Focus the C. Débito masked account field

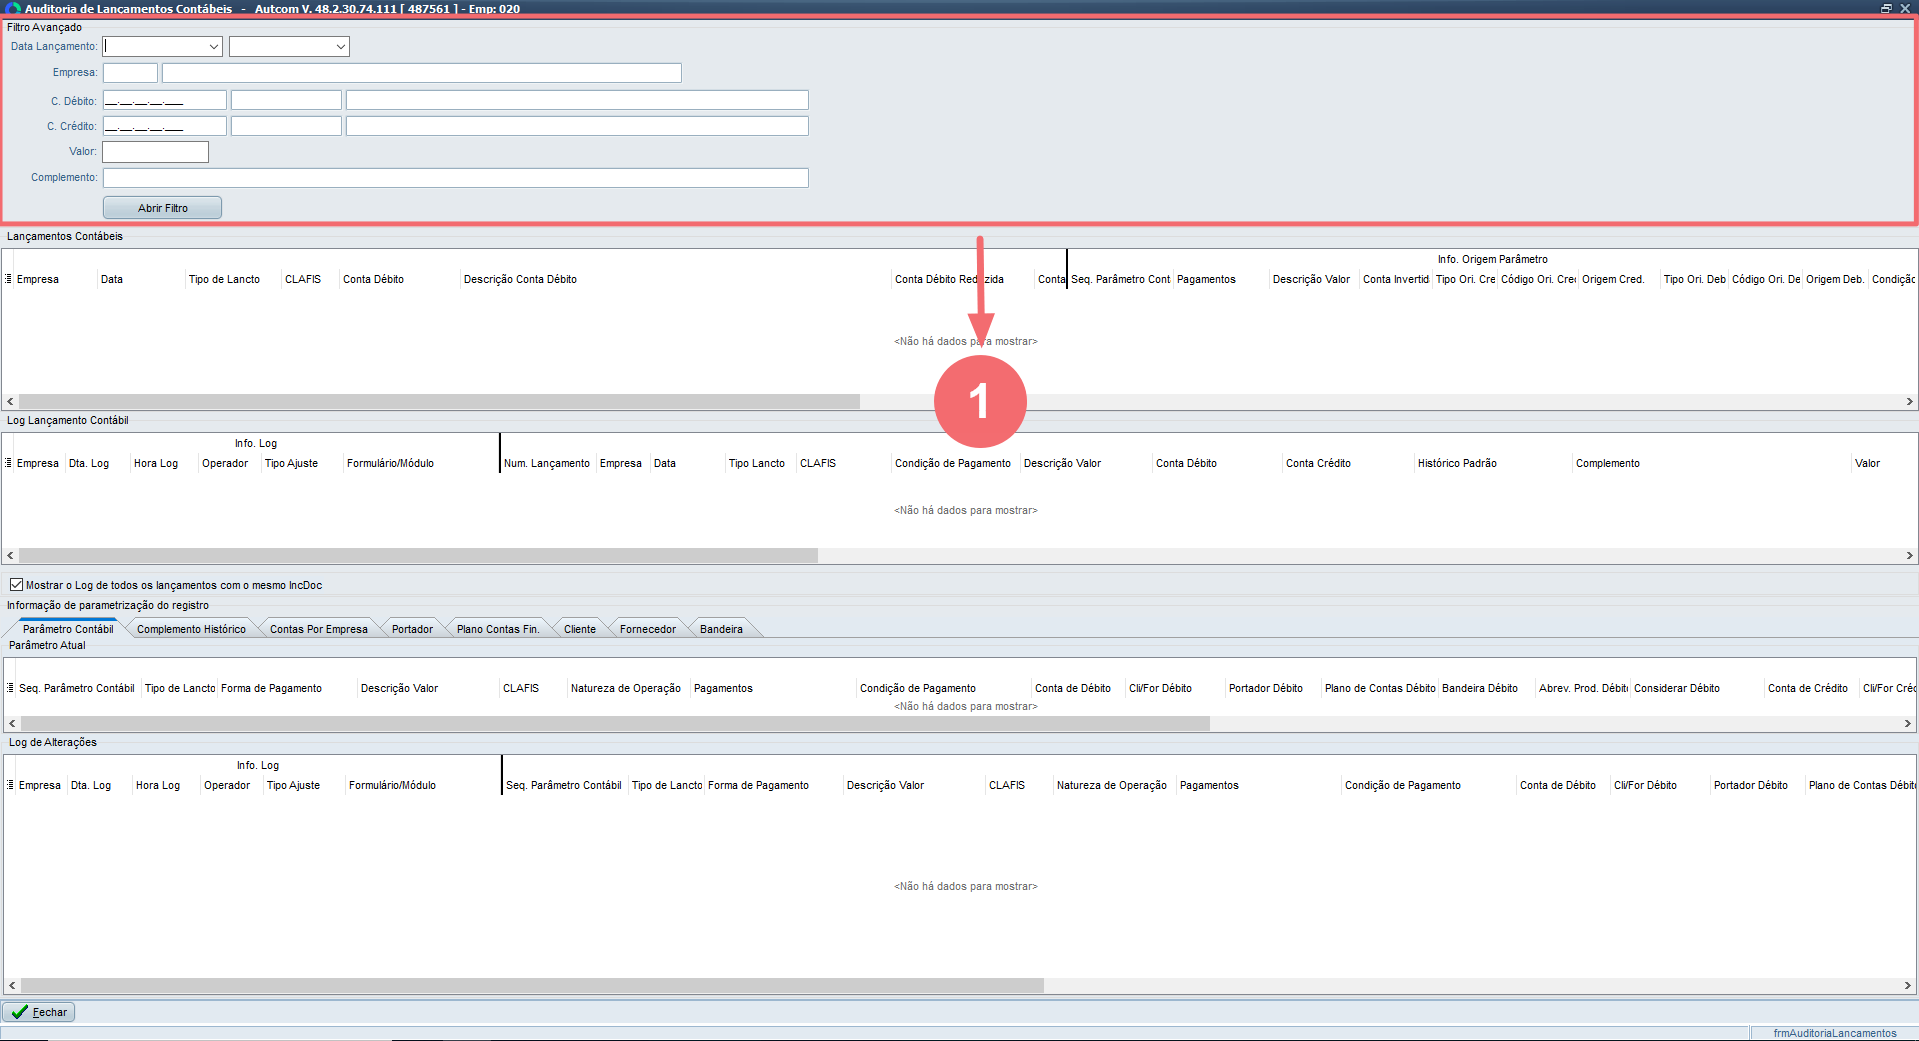[165, 100]
